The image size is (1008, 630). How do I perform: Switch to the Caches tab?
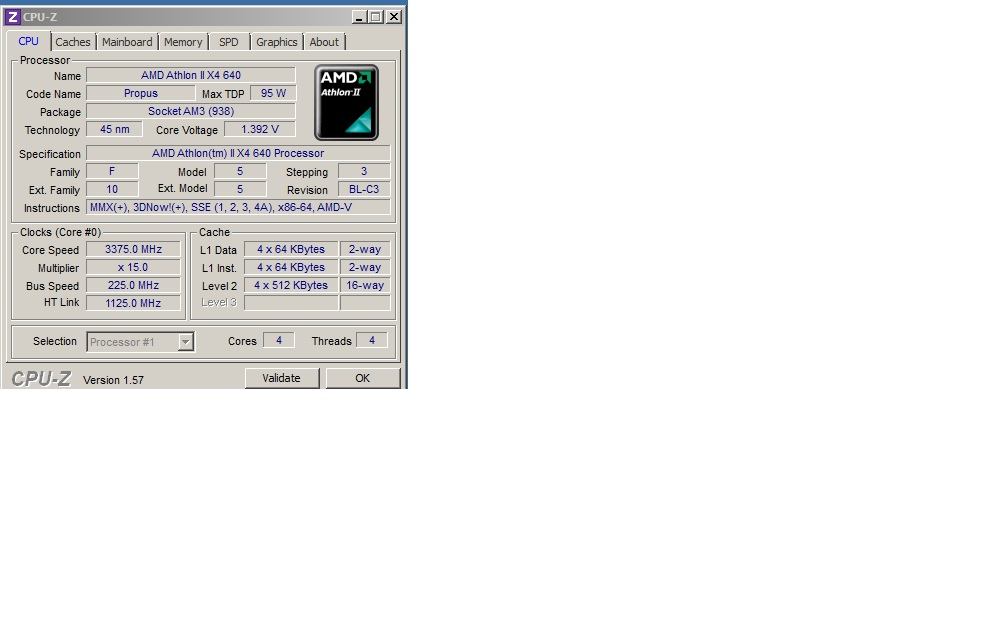pos(73,42)
